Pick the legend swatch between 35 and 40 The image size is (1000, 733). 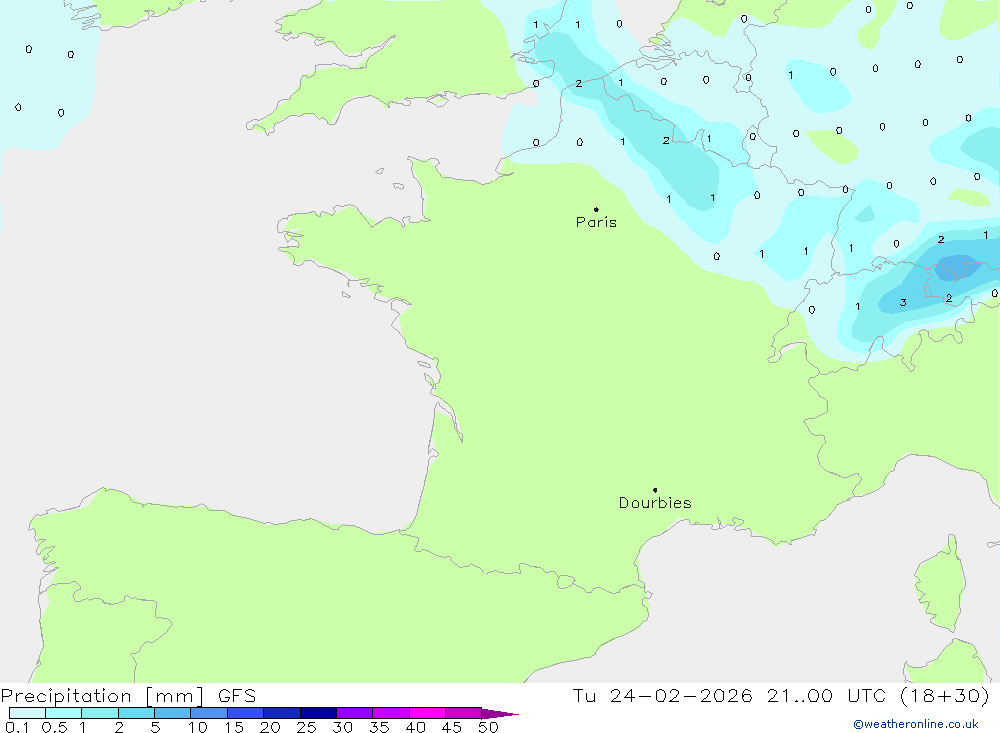click(391, 713)
